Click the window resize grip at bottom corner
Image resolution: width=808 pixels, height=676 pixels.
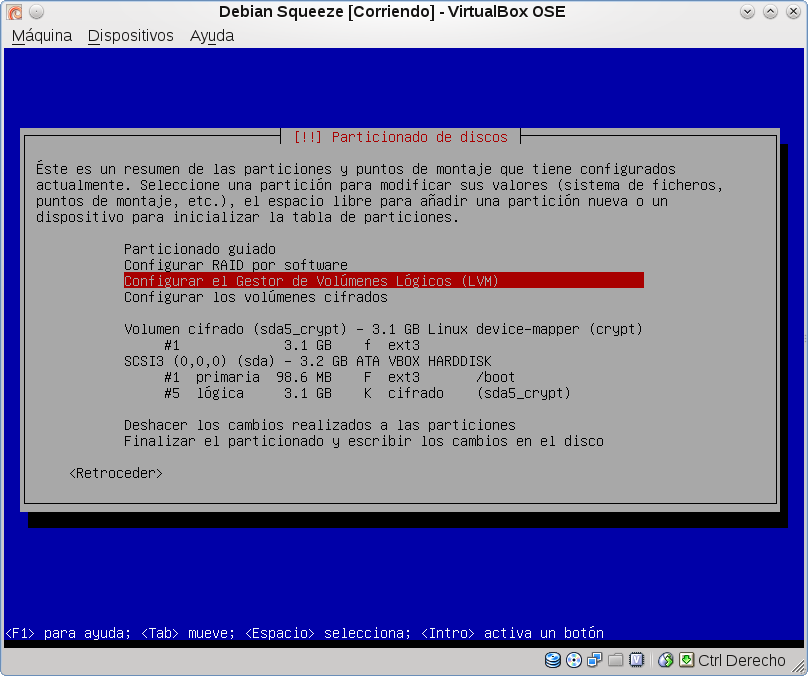click(x=798, y=666)
